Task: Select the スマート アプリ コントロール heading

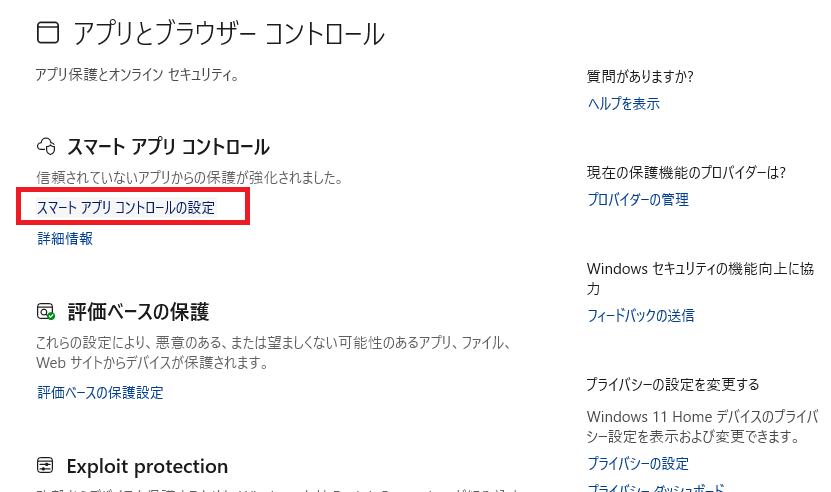Action: 168,147
